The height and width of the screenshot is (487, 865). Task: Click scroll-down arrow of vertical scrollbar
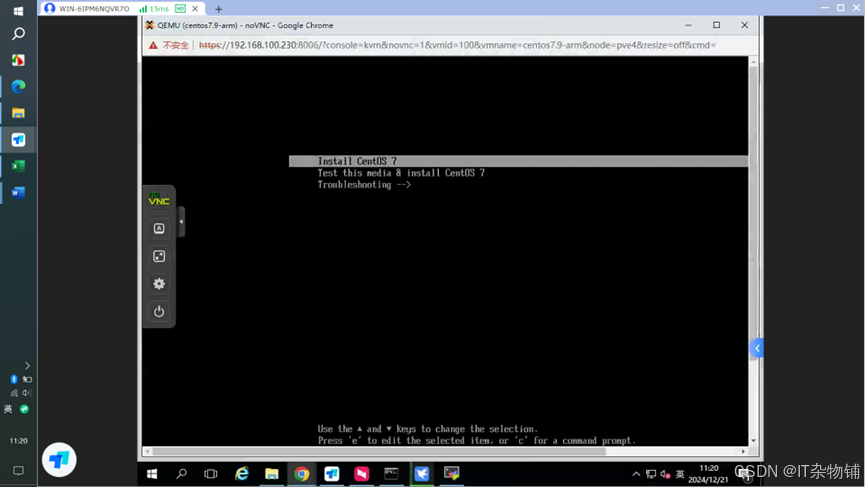(753, 441)
